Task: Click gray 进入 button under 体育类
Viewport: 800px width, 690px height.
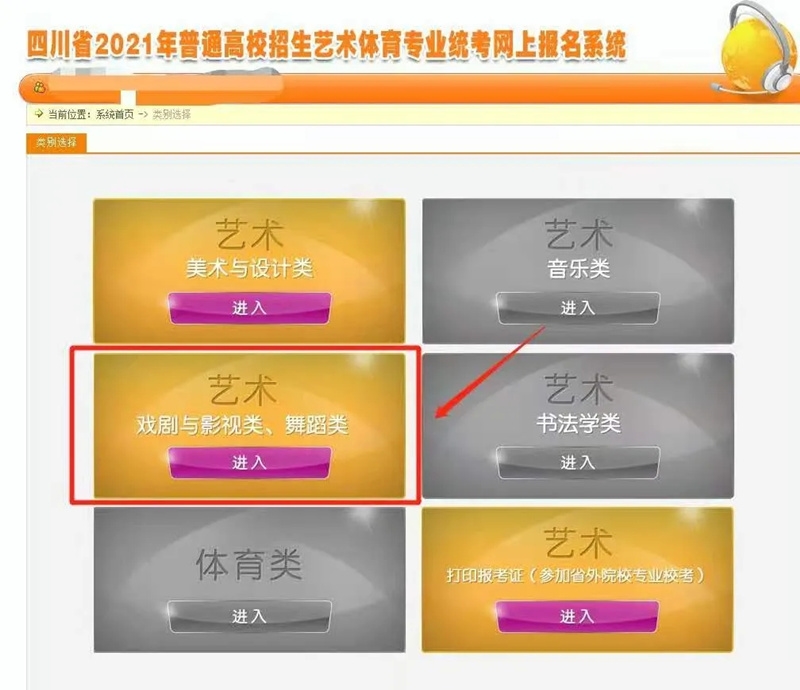Action: [249, 617]
